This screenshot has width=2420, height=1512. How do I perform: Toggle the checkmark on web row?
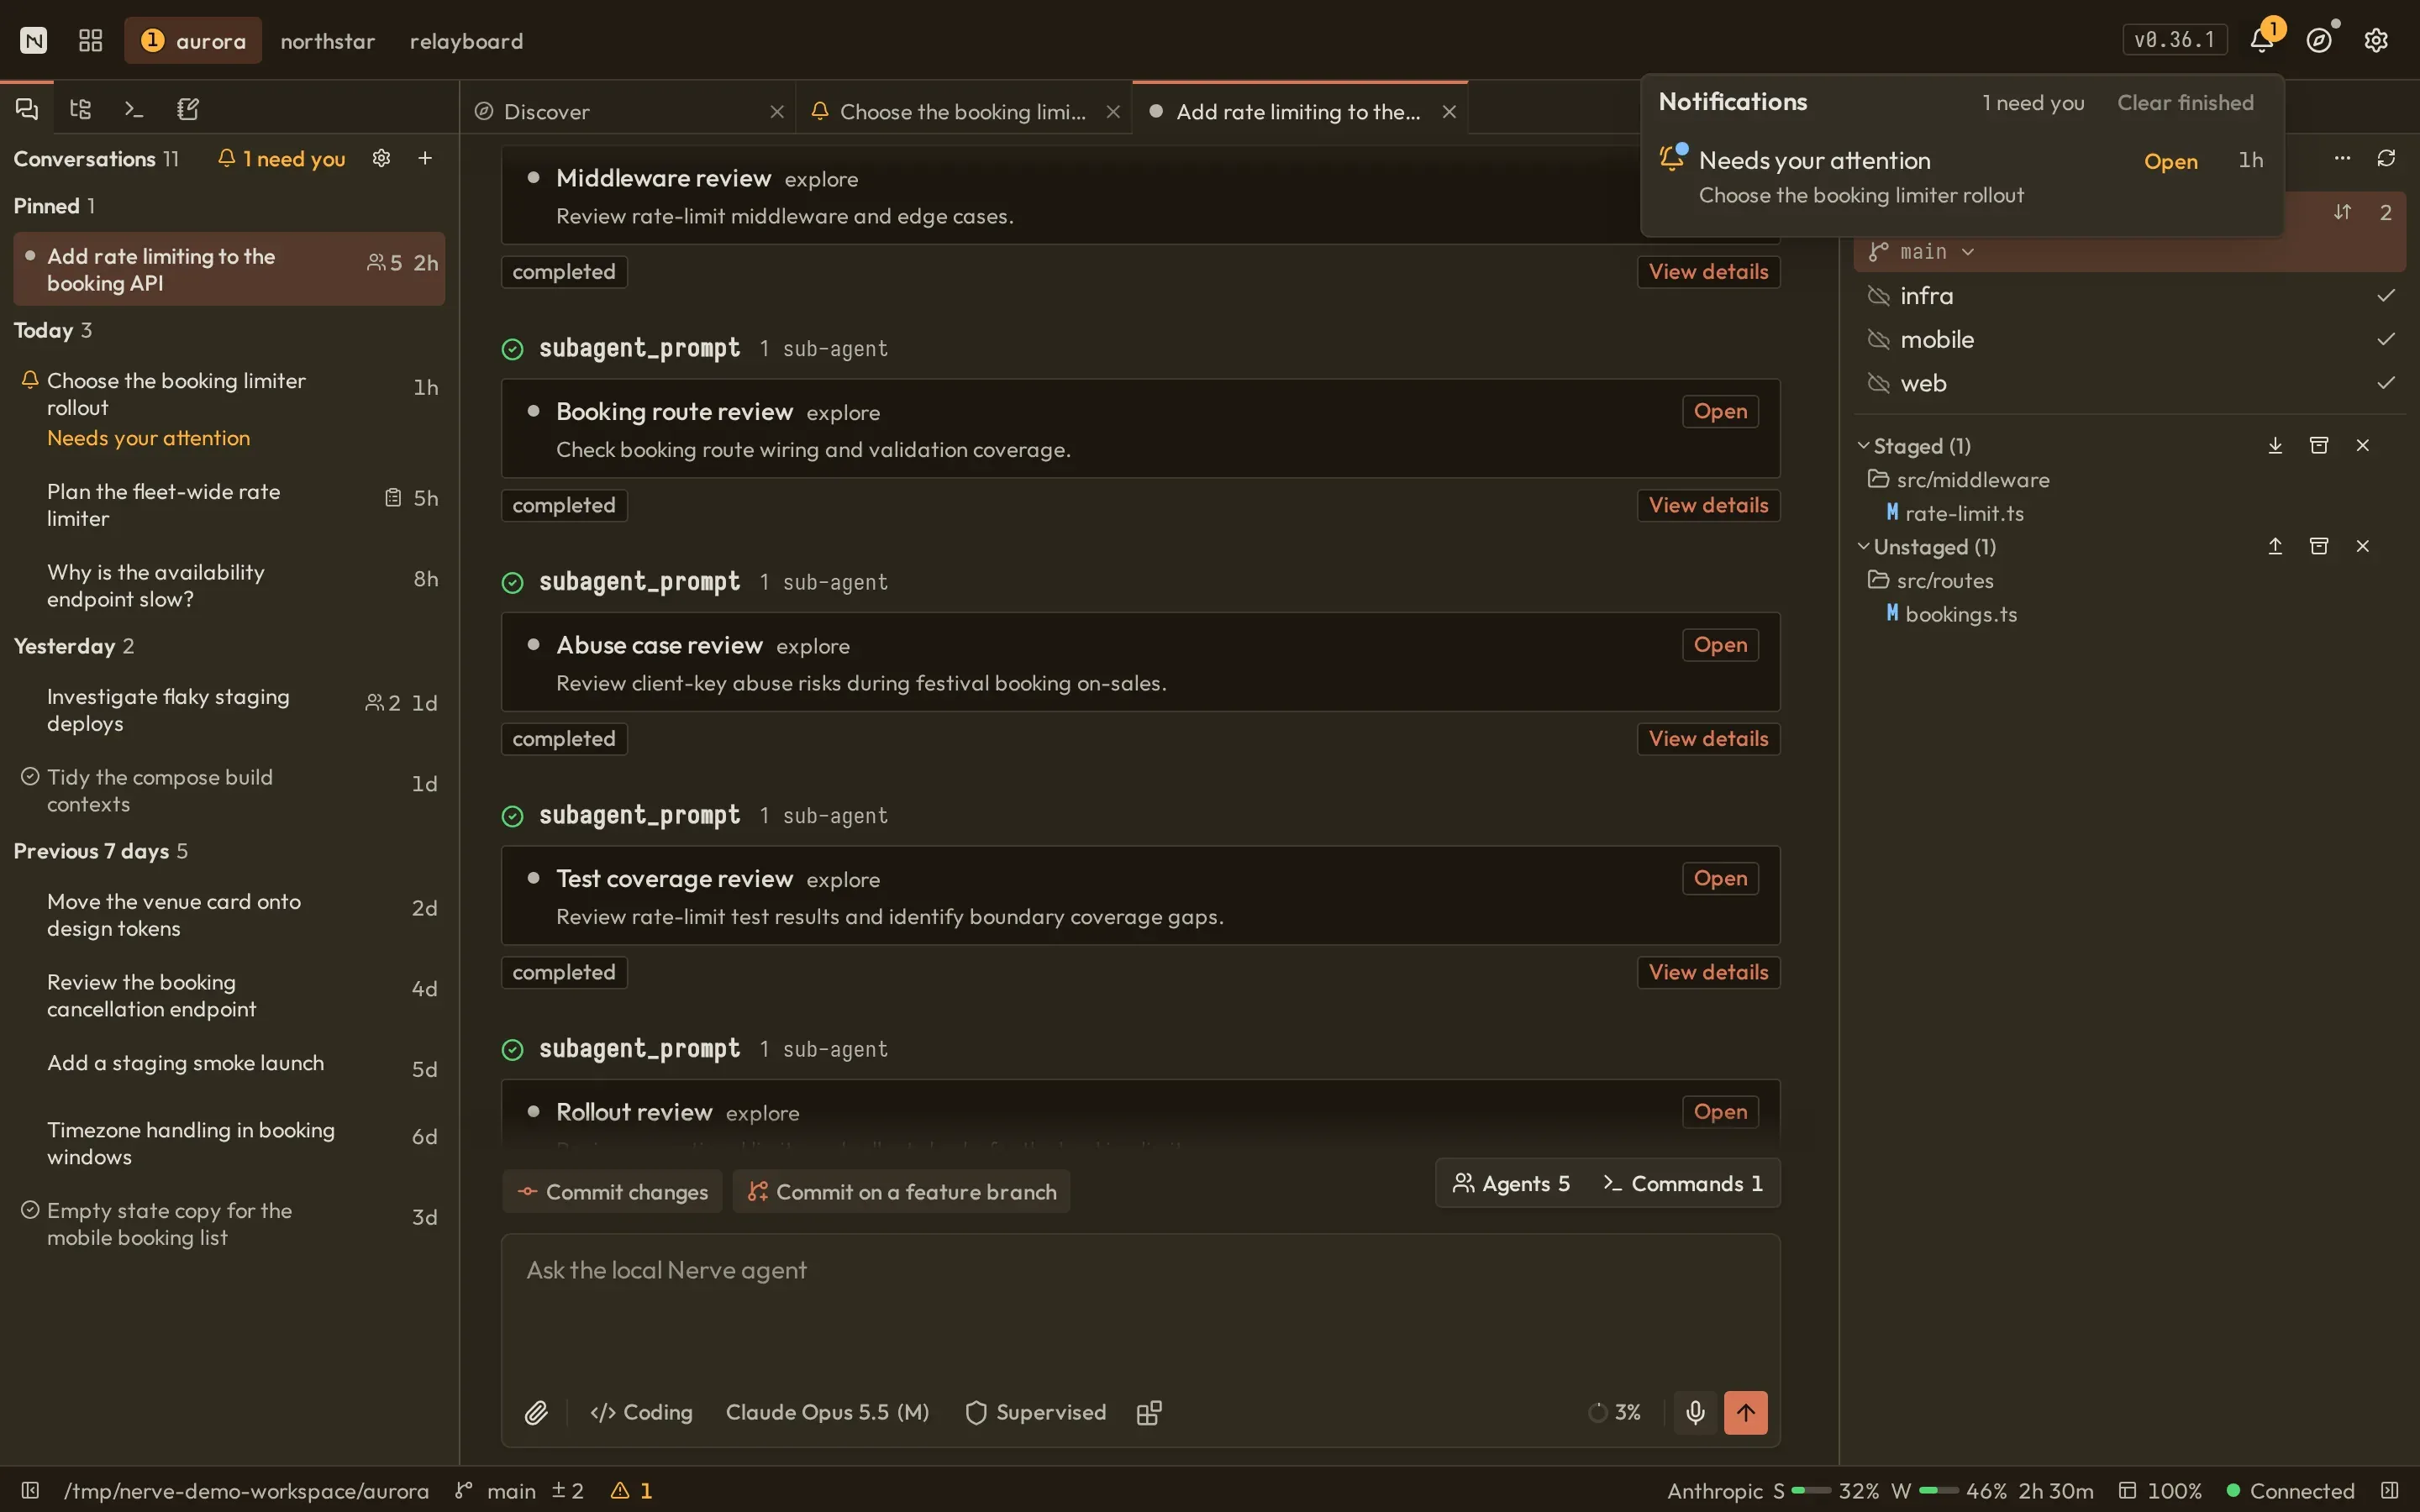click(2386, 383)
